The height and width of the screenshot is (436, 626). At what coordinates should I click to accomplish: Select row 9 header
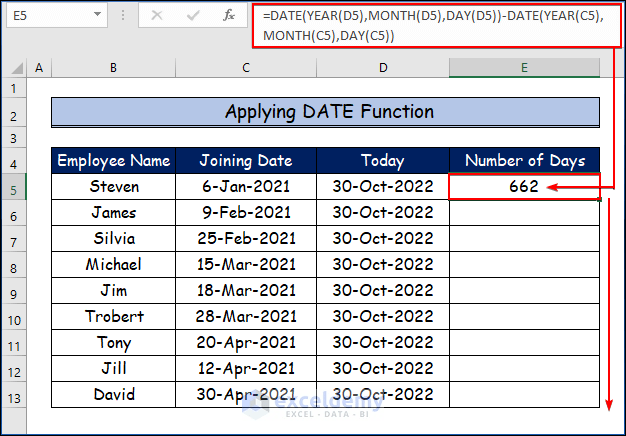click(14, 290)
